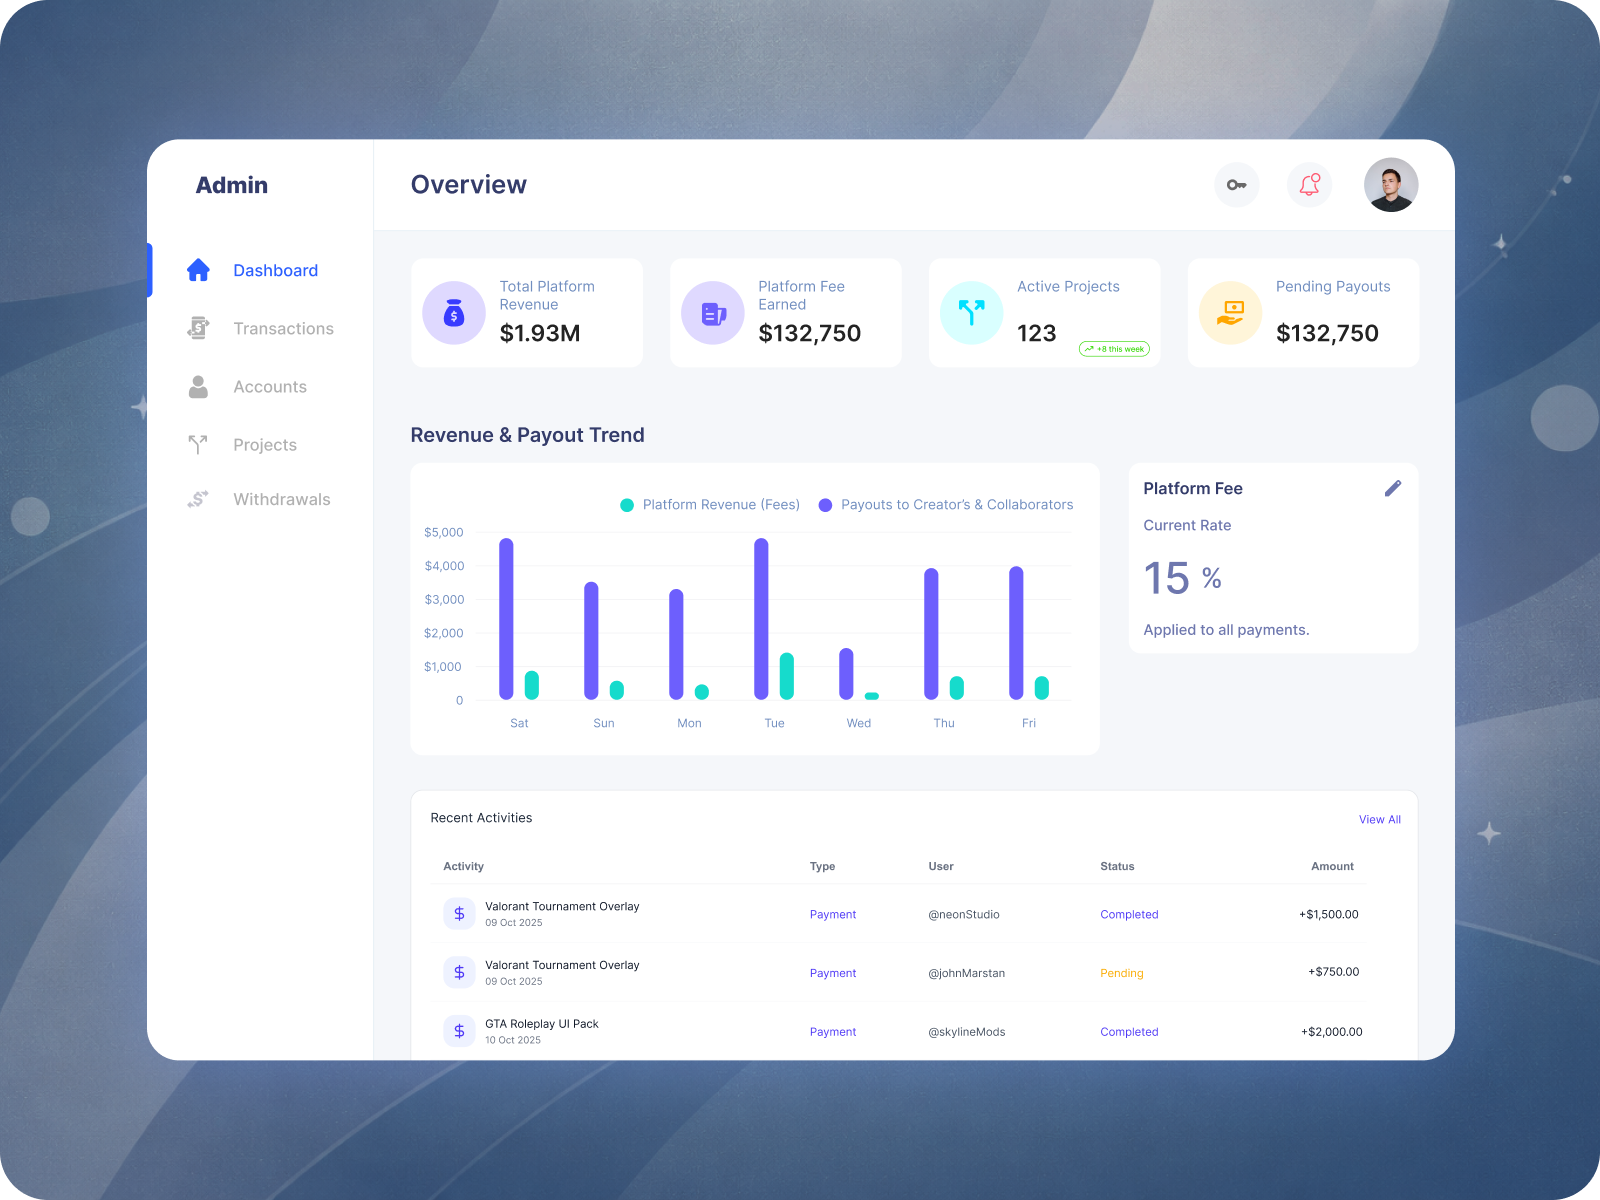Click the Projects arrows icon in sidebar

click(x=198, y=444)
